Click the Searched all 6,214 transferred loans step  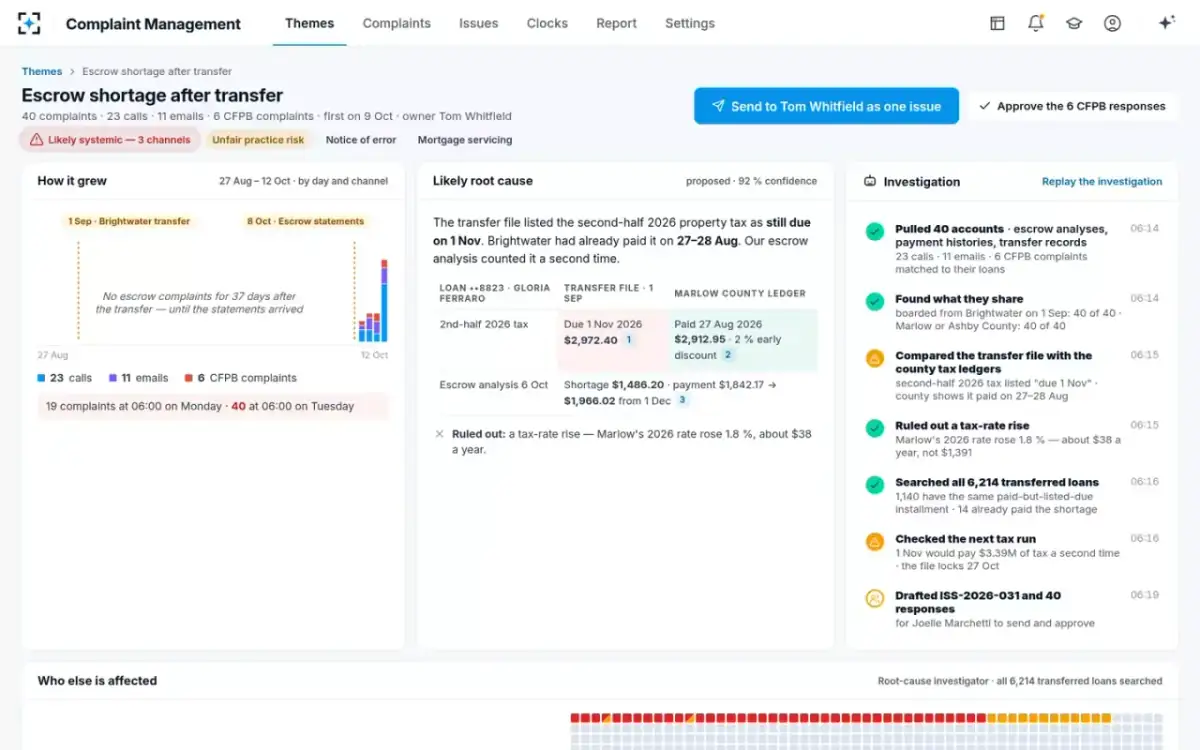click(997, 482)
